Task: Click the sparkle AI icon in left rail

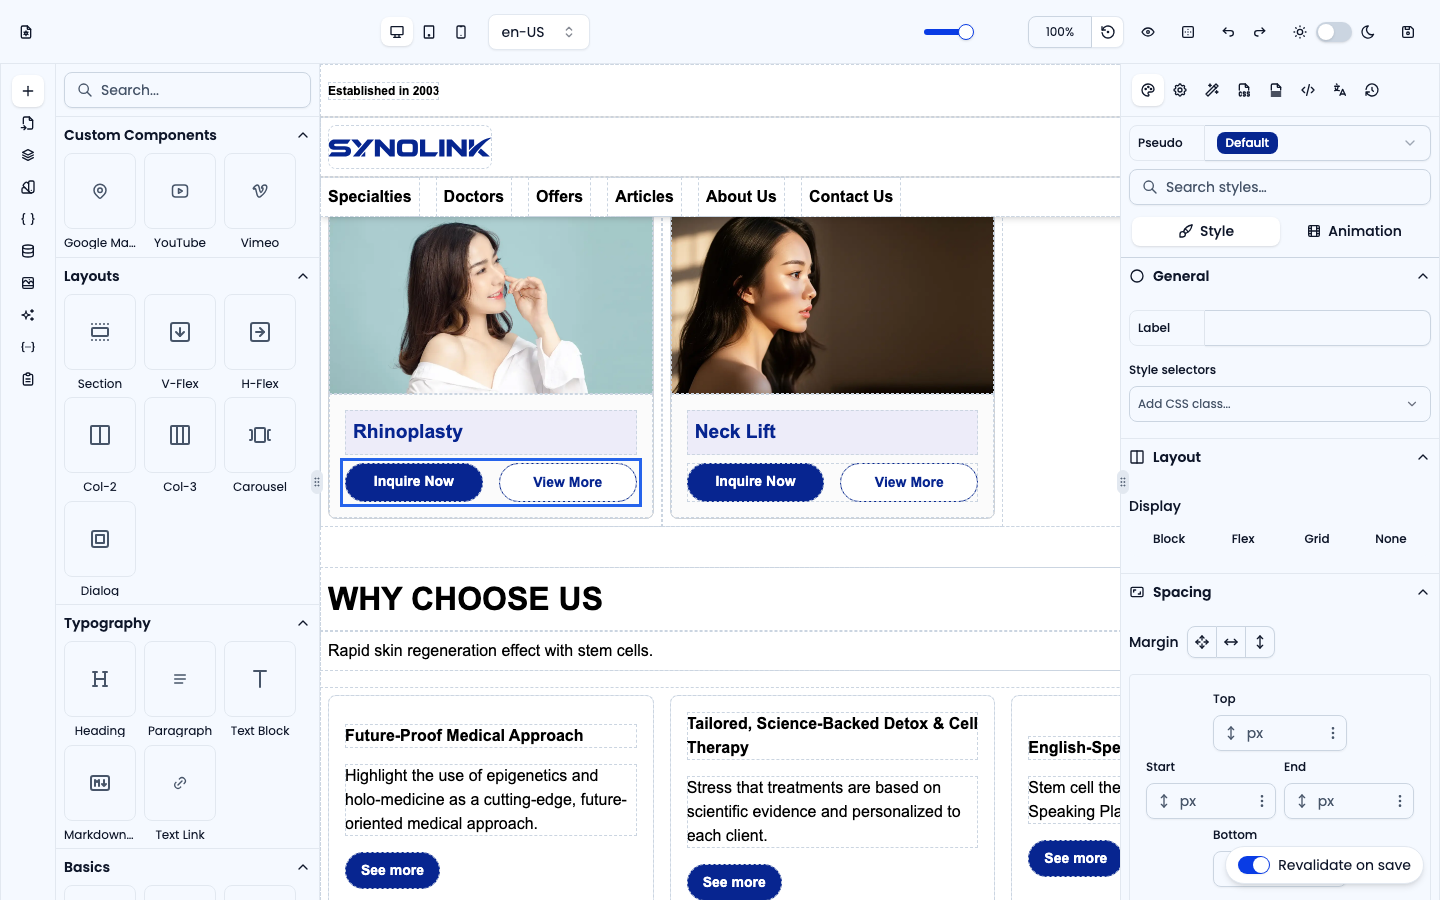Action: coord(28,315)
